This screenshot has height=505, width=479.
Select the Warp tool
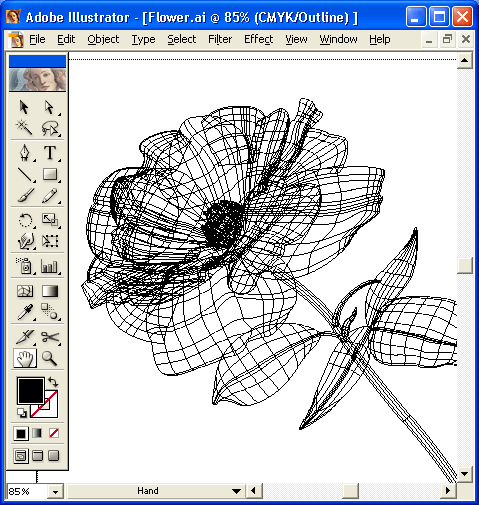(x=25, y=241)
